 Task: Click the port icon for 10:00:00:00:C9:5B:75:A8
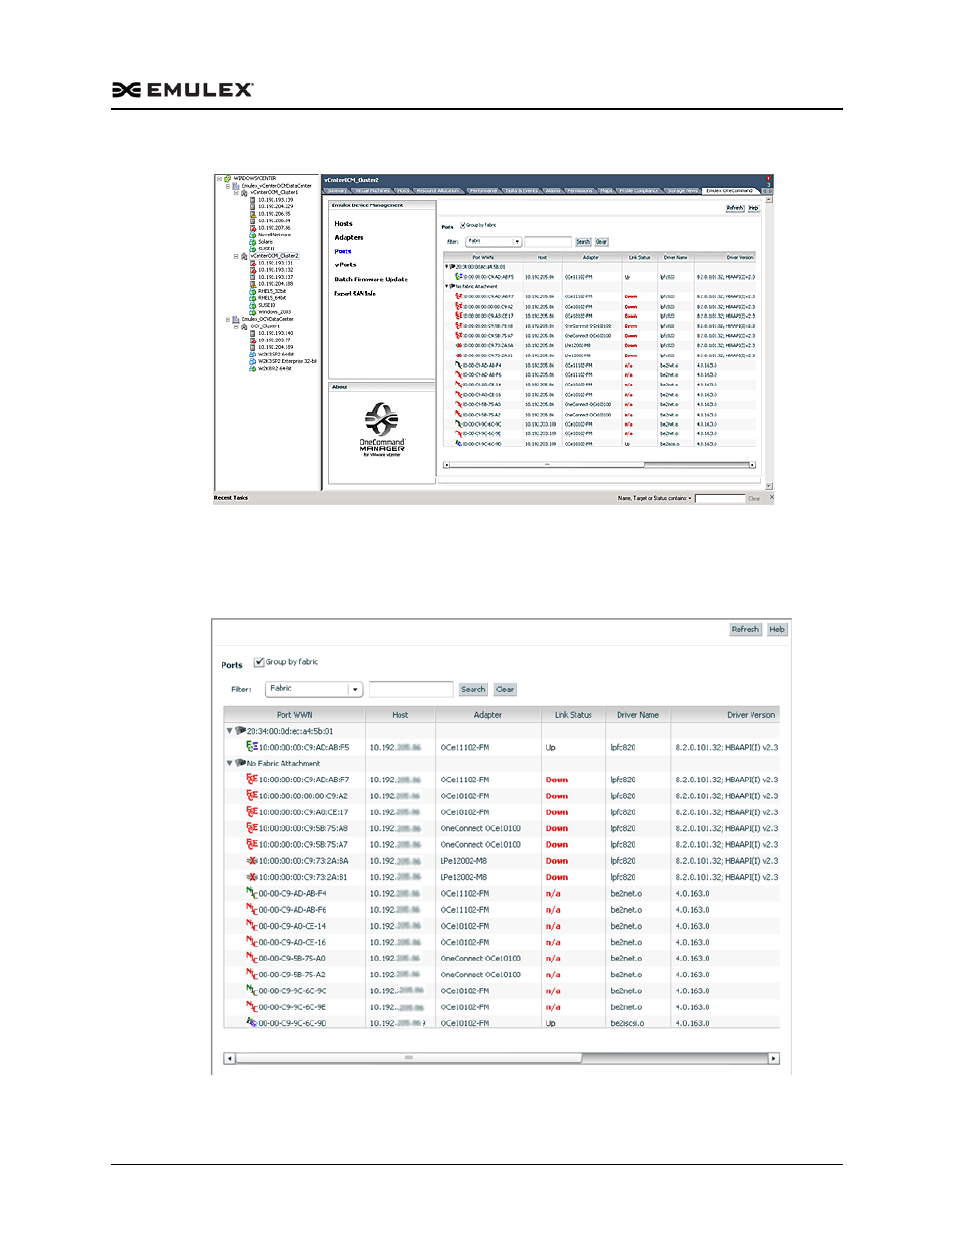(x=252, y=828)
